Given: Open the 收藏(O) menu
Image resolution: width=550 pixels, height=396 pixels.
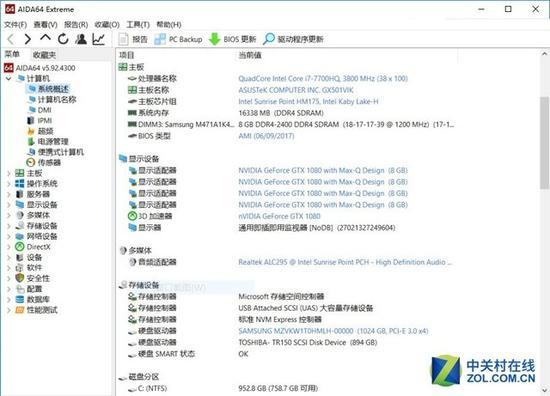Looking at the screenshot, I should click(x=107, y=25).
